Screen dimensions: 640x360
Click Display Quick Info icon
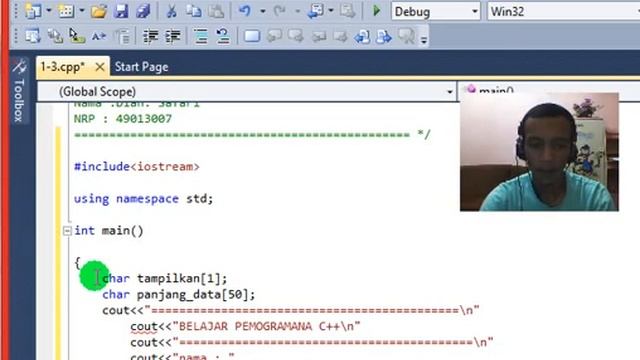(77, 37)
